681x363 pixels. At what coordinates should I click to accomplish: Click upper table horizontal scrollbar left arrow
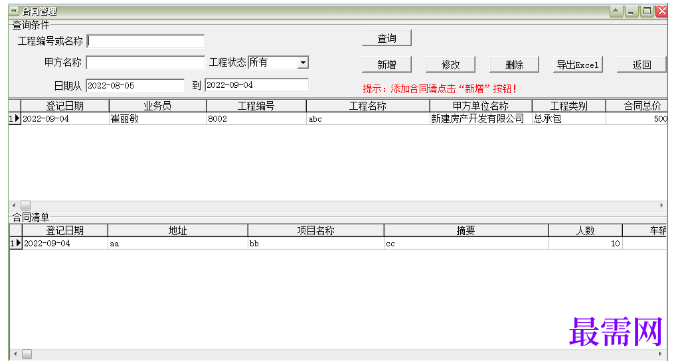(x=14, y=205)
